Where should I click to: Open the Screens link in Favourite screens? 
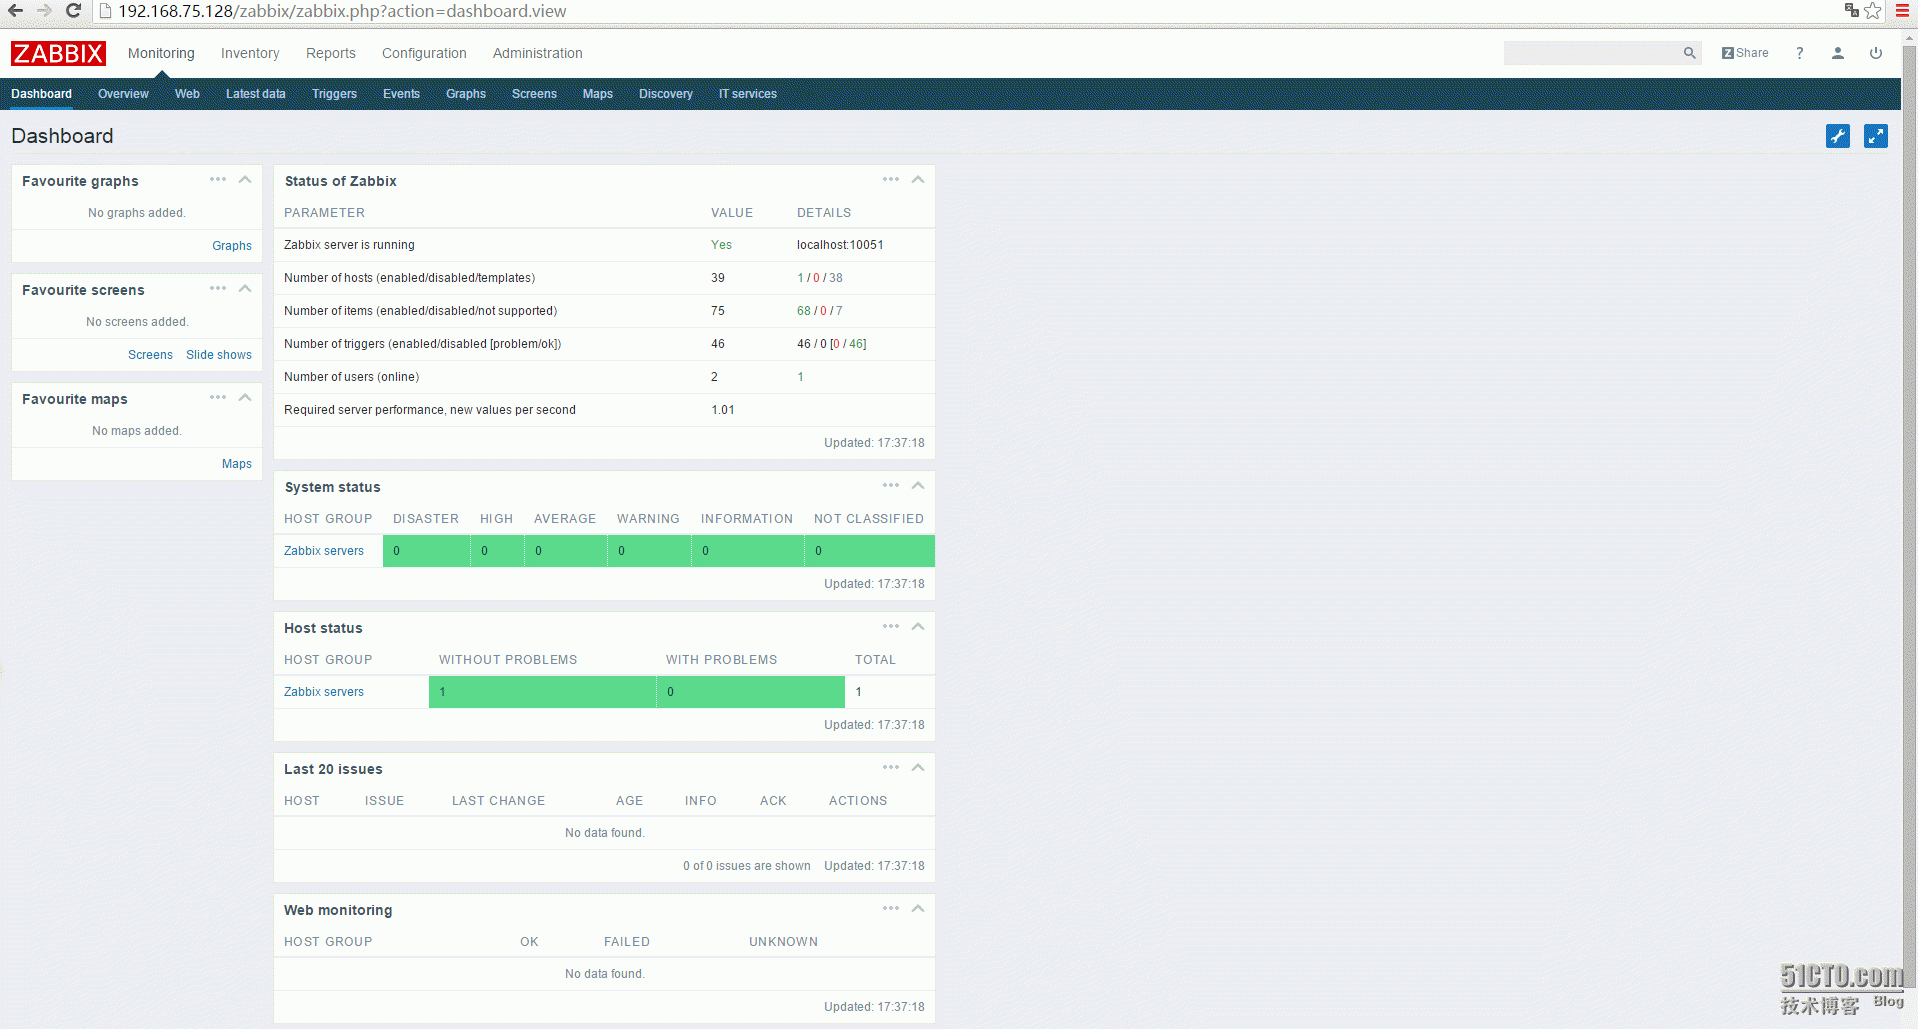[x=150, y=355]
